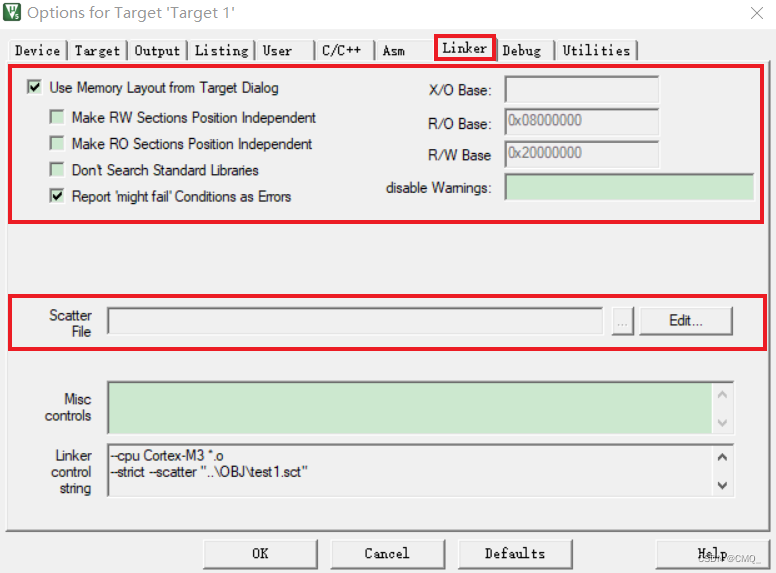Open Help for this dialog

712,554
